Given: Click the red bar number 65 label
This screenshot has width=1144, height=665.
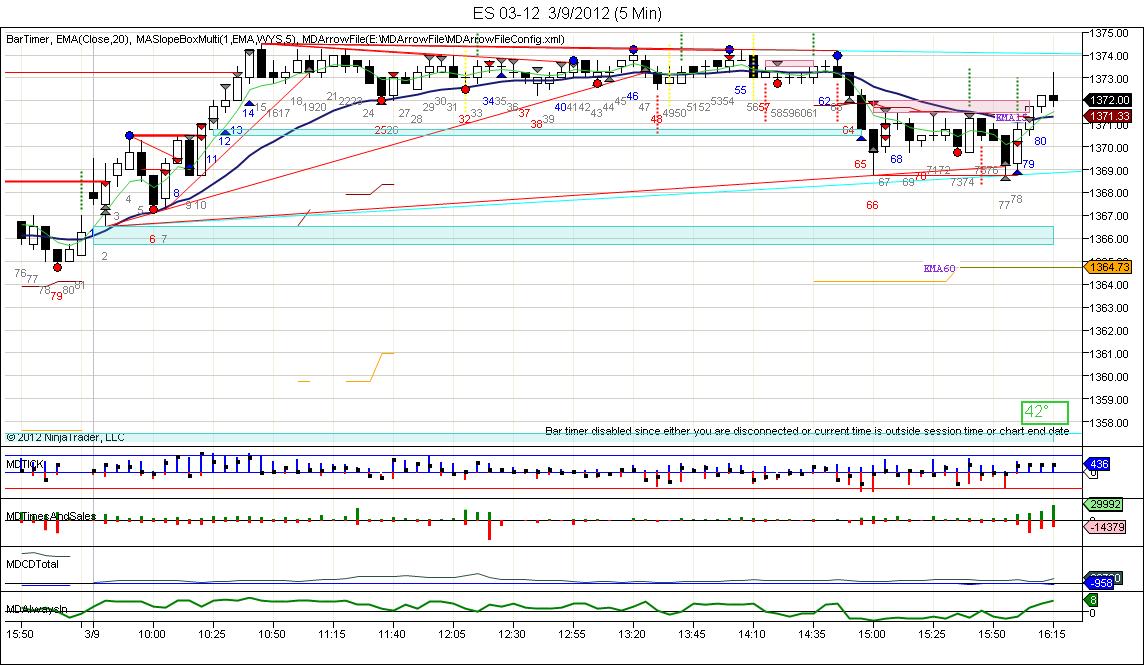Looking at the screenshot, I should point(860,164).
